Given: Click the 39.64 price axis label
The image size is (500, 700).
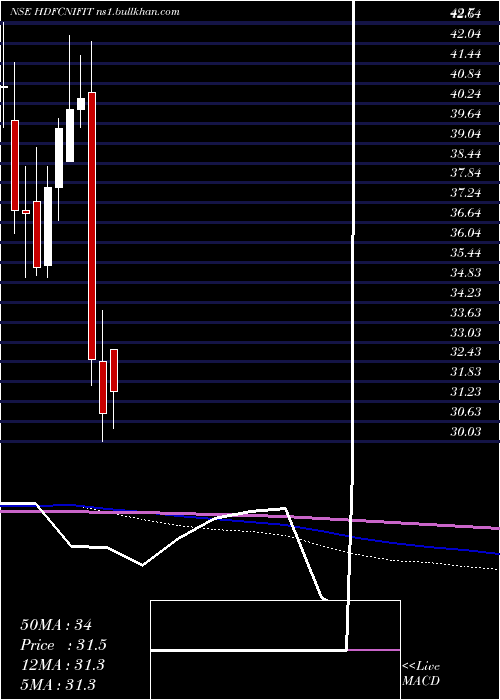Looking at the screenshot, I should 466,113.
